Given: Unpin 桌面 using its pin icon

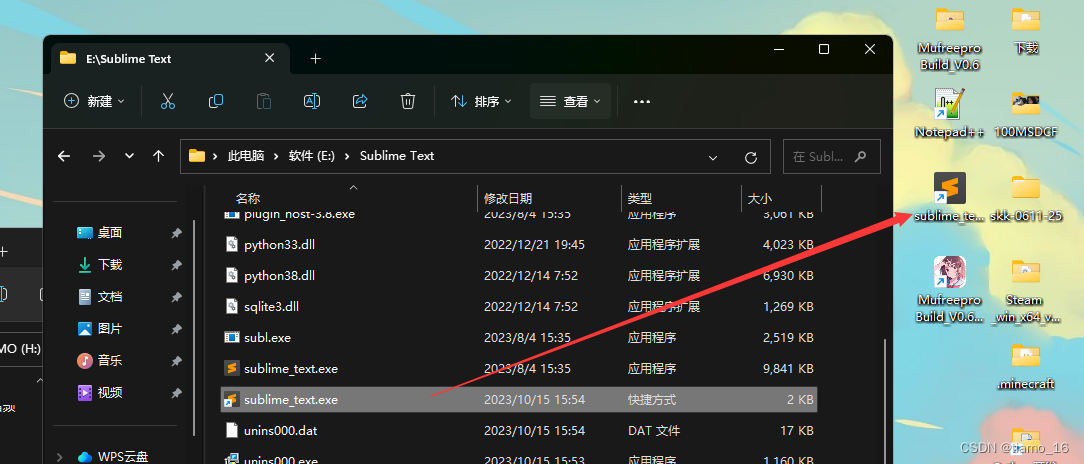Looking at the screenshot, I should tap(176, 234).
